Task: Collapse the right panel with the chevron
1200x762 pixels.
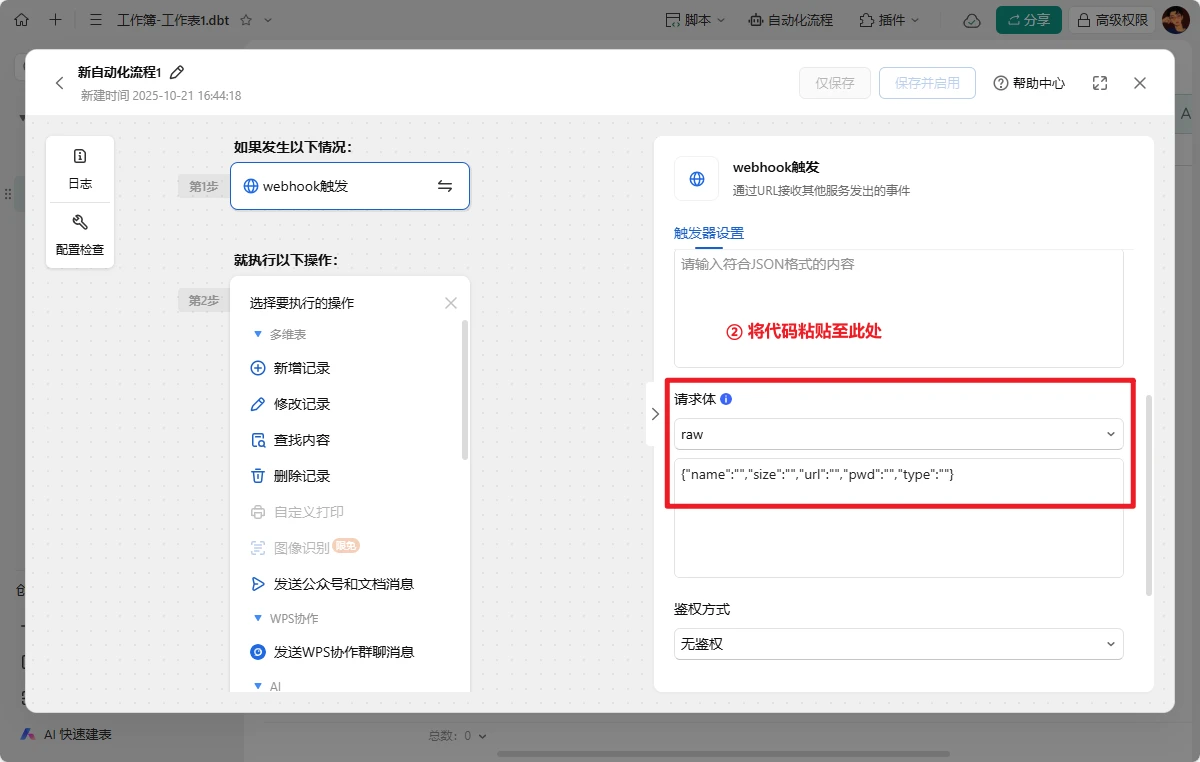Action: 655,413
